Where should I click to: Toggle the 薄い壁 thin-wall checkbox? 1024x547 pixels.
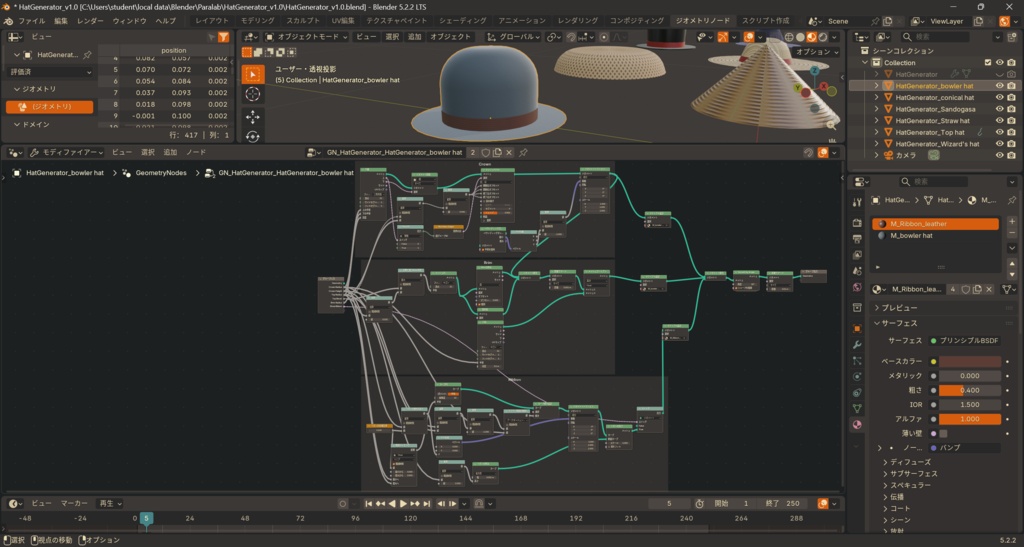tap(943, 433)
